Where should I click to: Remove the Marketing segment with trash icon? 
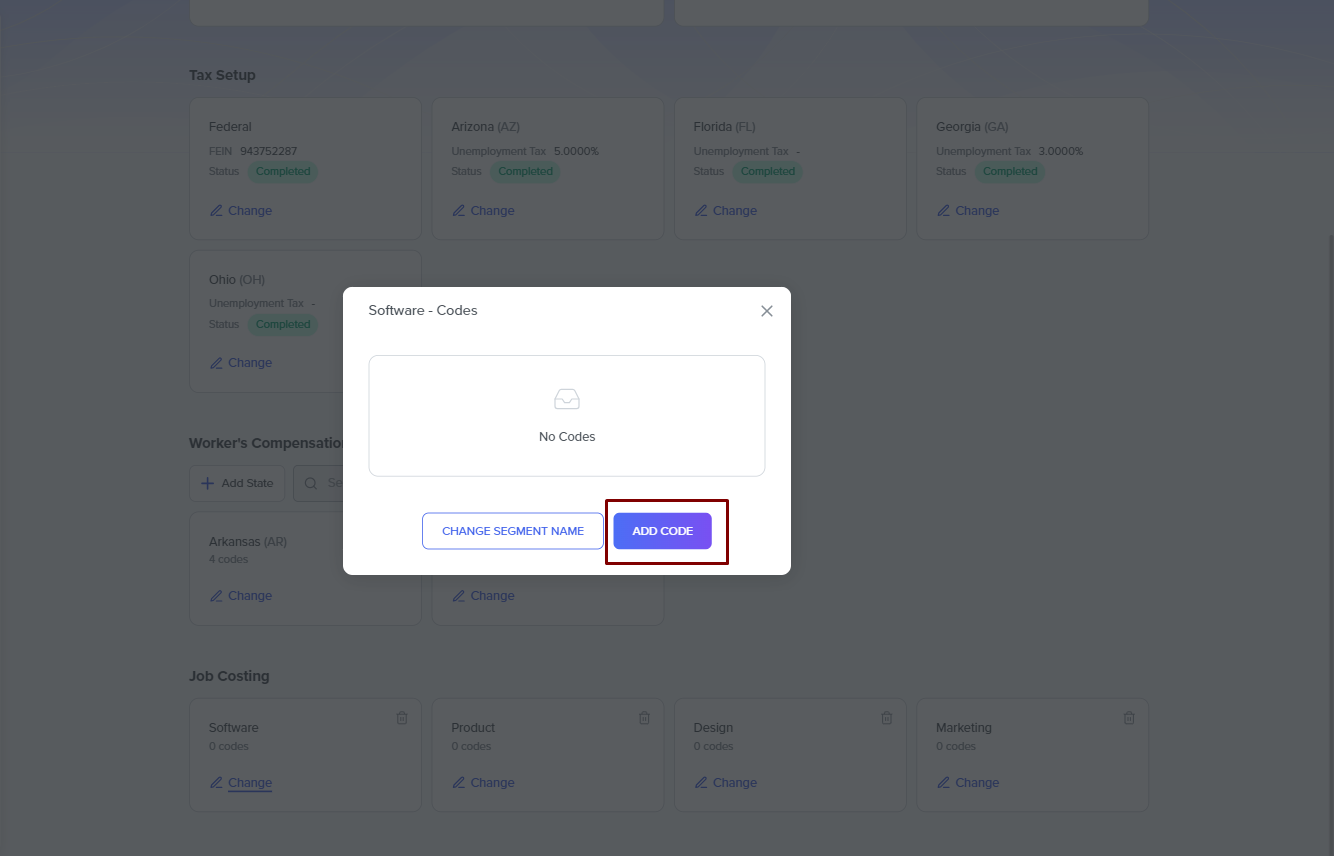click(1129, 718)
